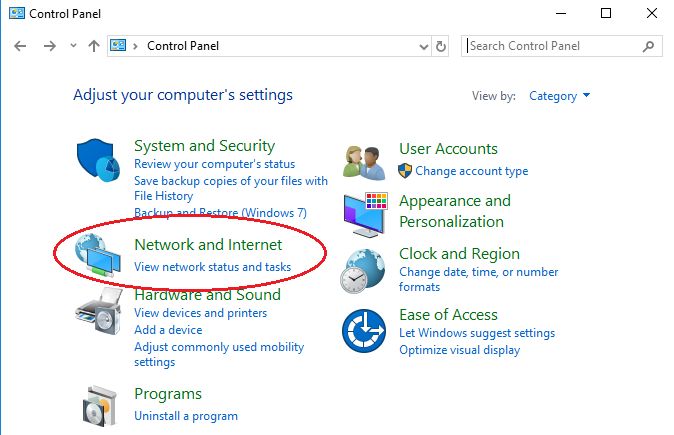Open Network and Internet category

pyautogui.click(x=208, y=245)
